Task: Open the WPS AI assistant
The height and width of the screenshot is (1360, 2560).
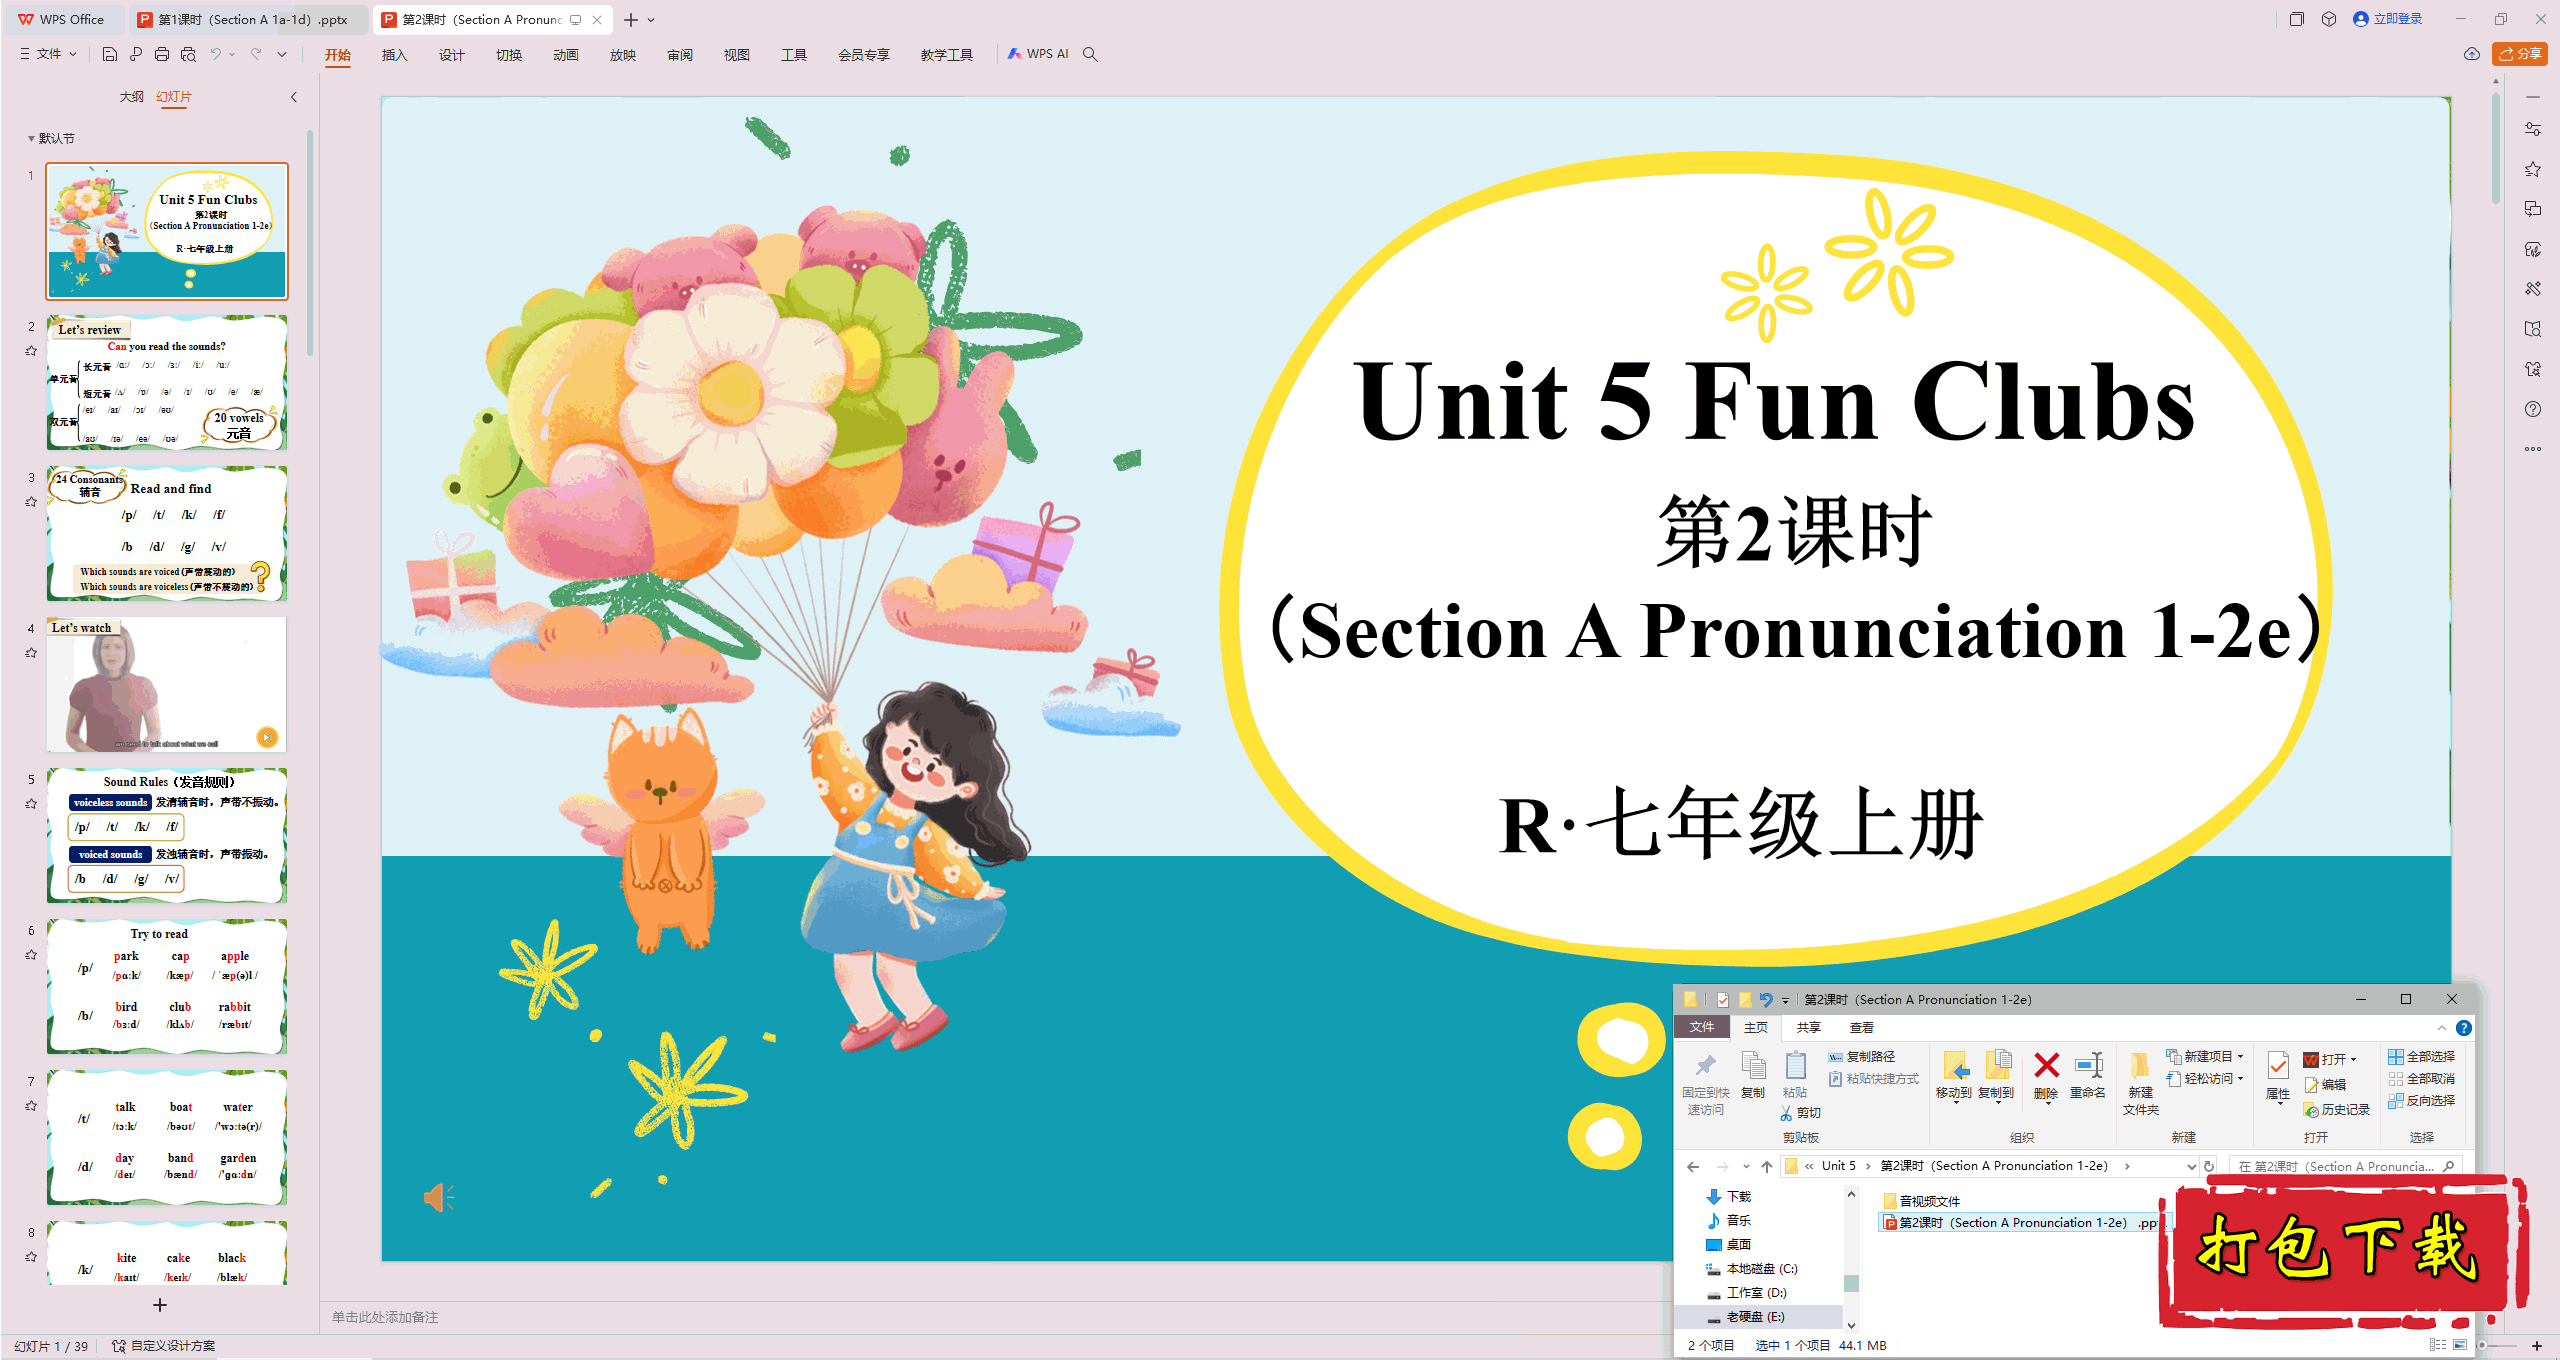Action: pos(1038,54)
